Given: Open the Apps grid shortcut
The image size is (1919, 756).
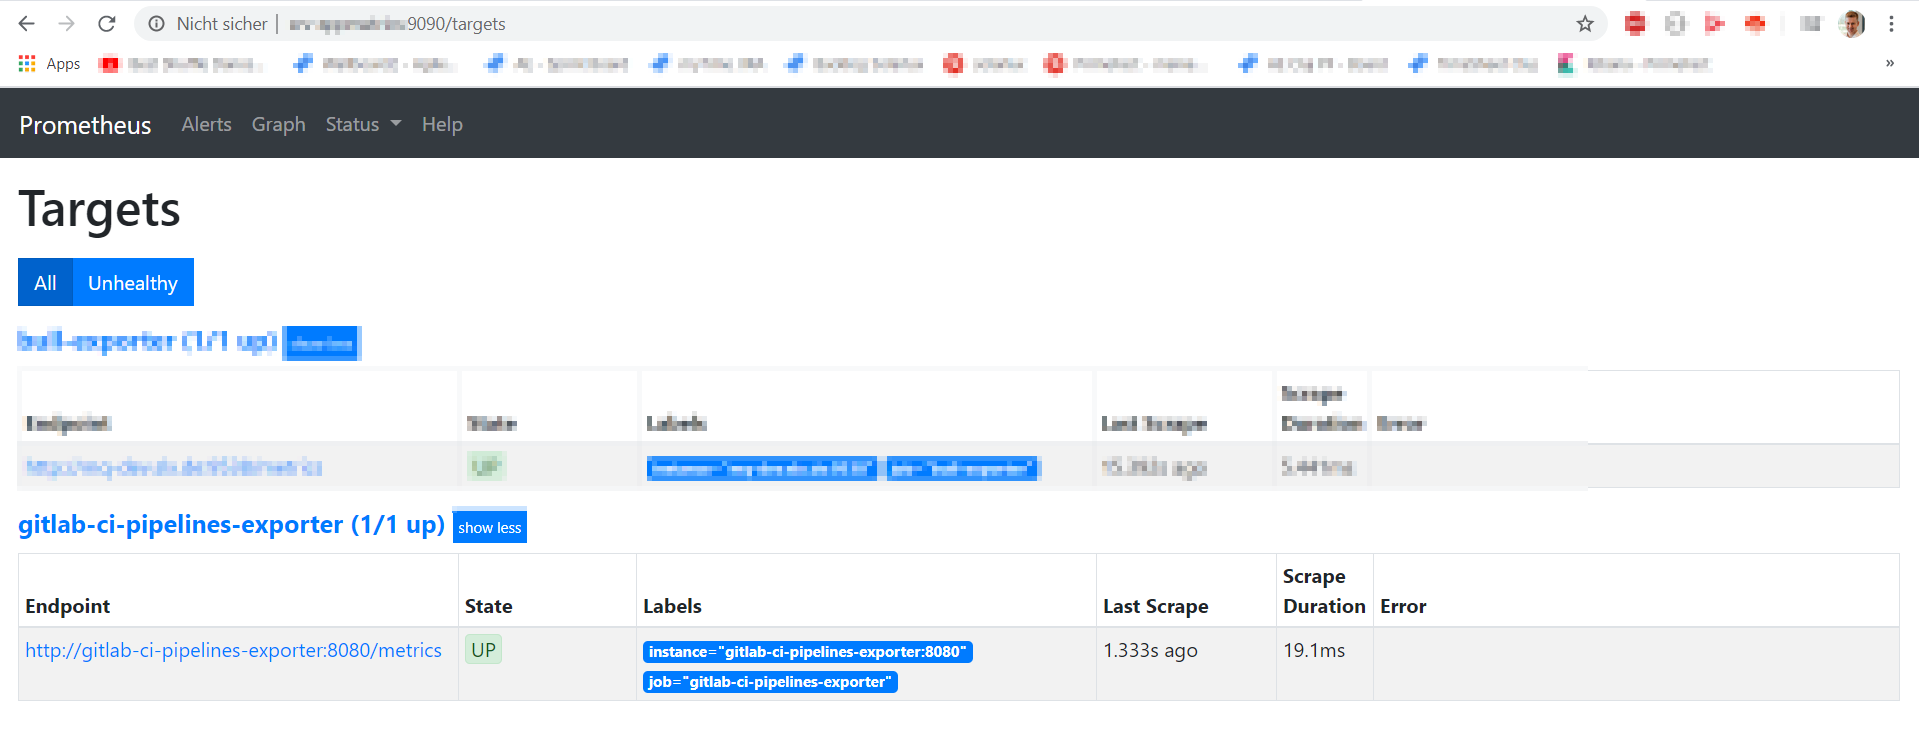Looking at the screenshot, I should click(x=49, y=64).
